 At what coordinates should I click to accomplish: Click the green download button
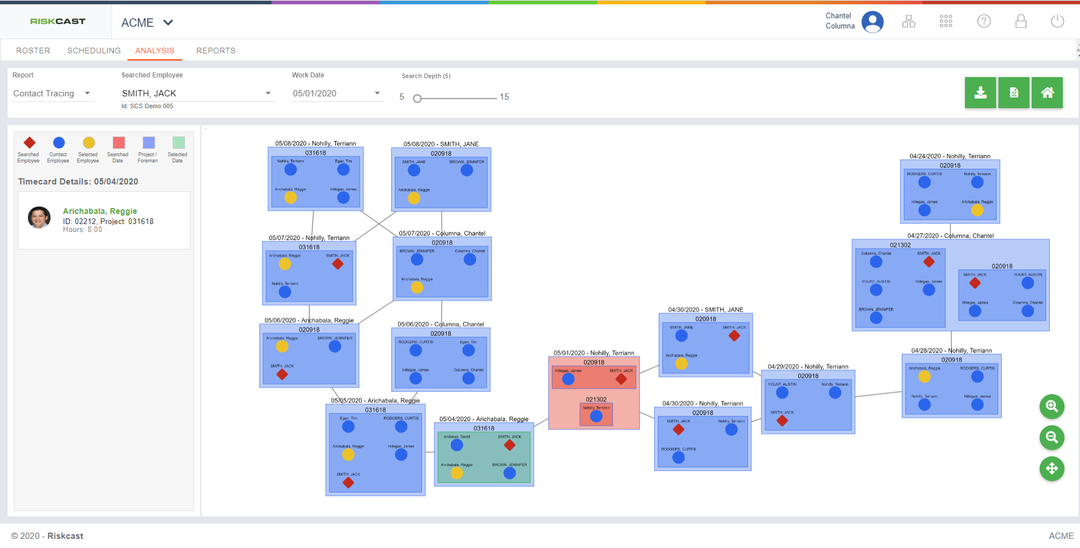click(981, 92)
